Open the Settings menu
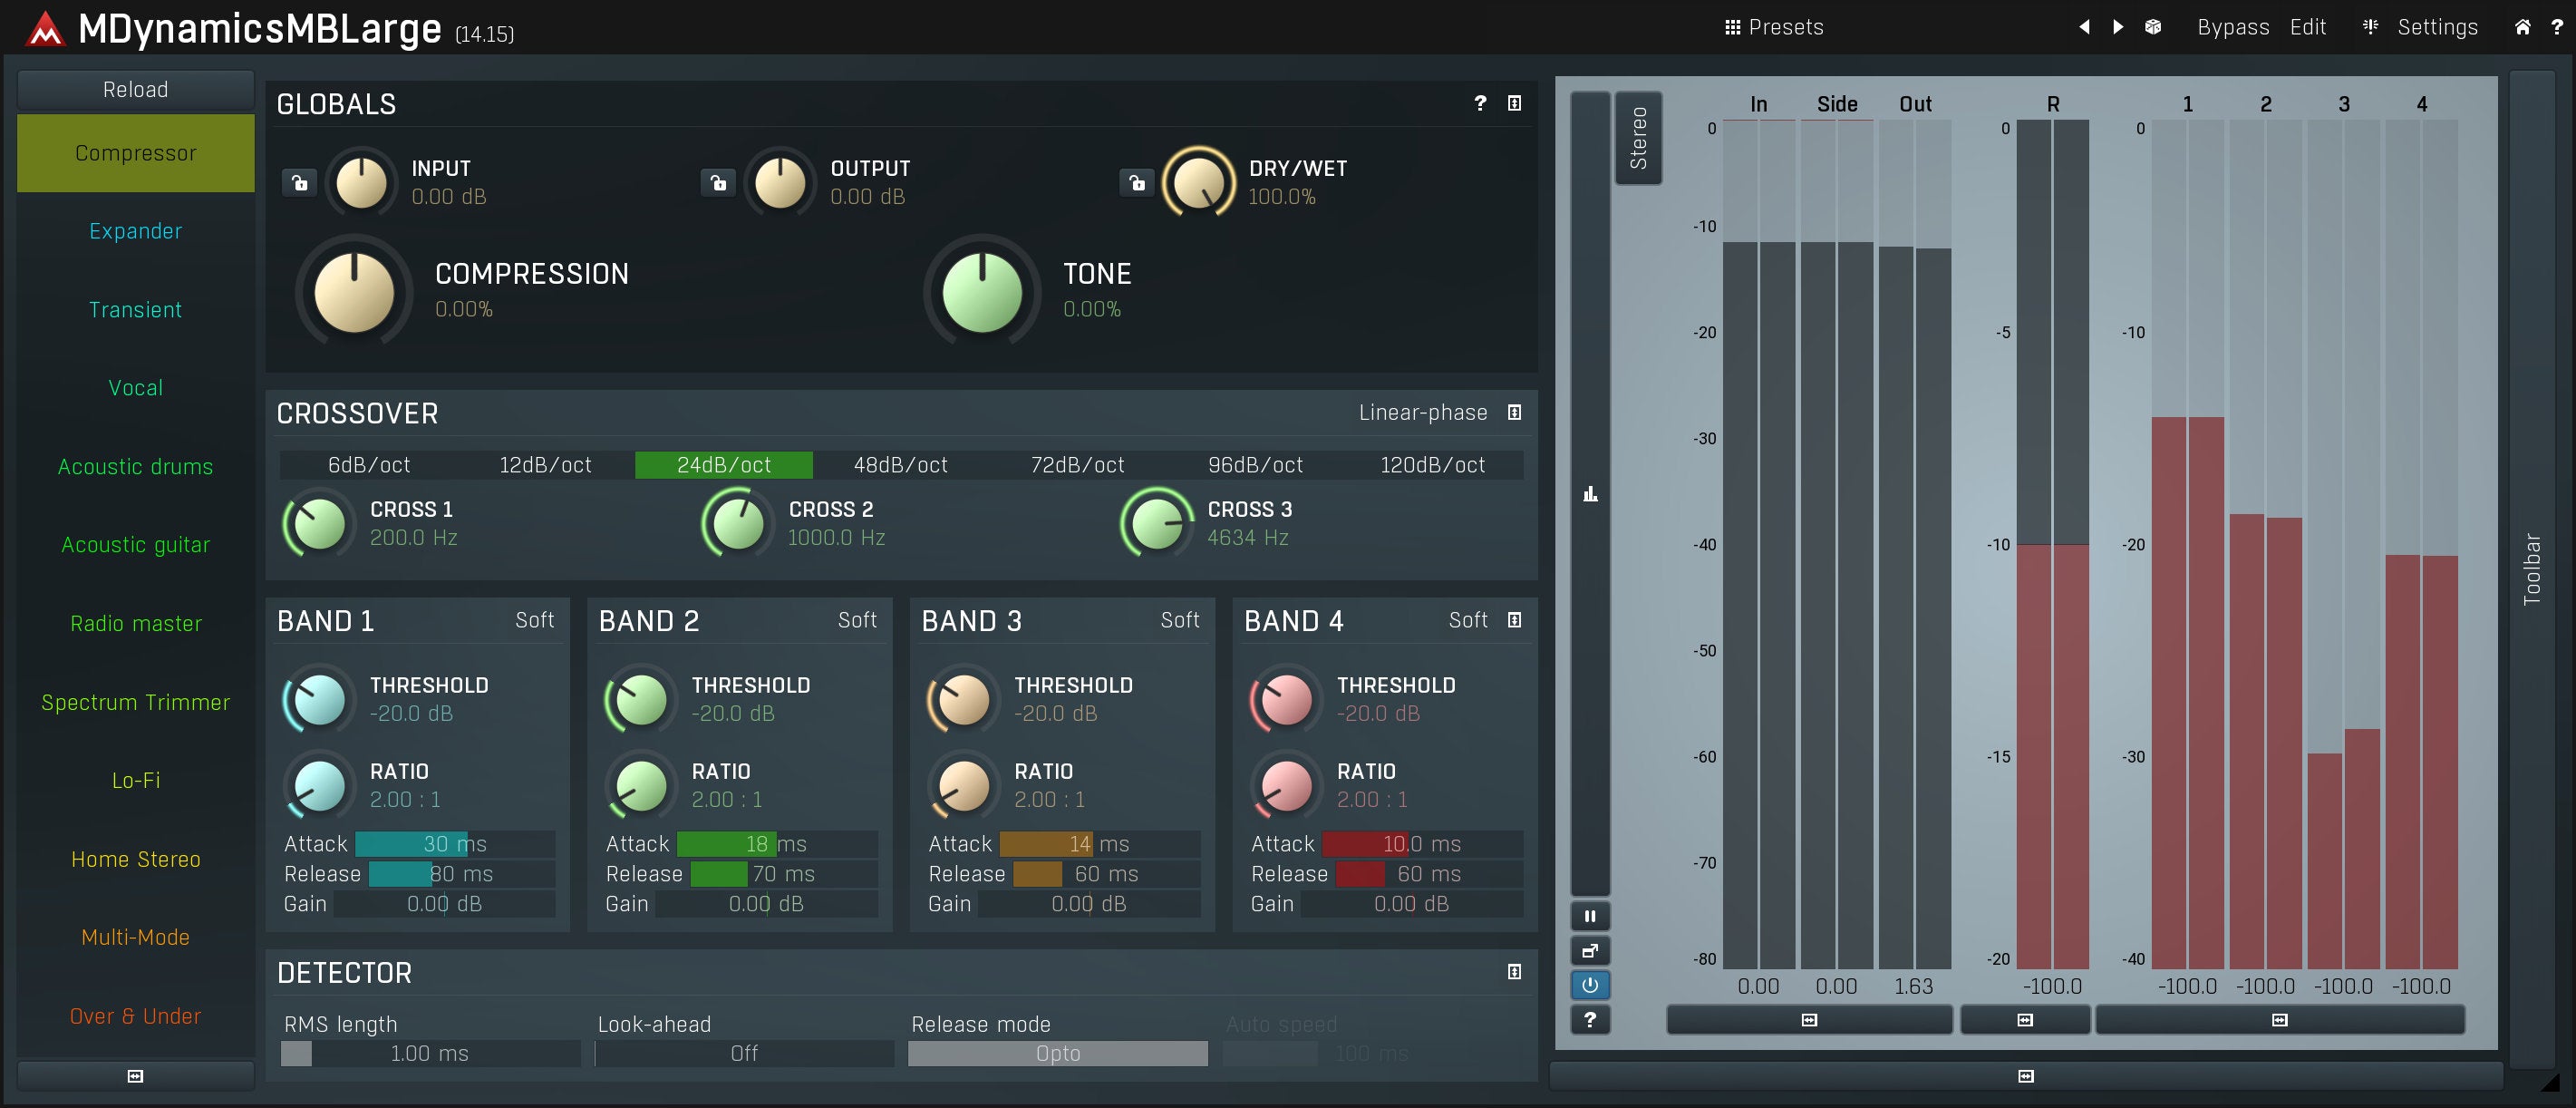This screenshot has height=1108, width=2576. coord(2436,27)
